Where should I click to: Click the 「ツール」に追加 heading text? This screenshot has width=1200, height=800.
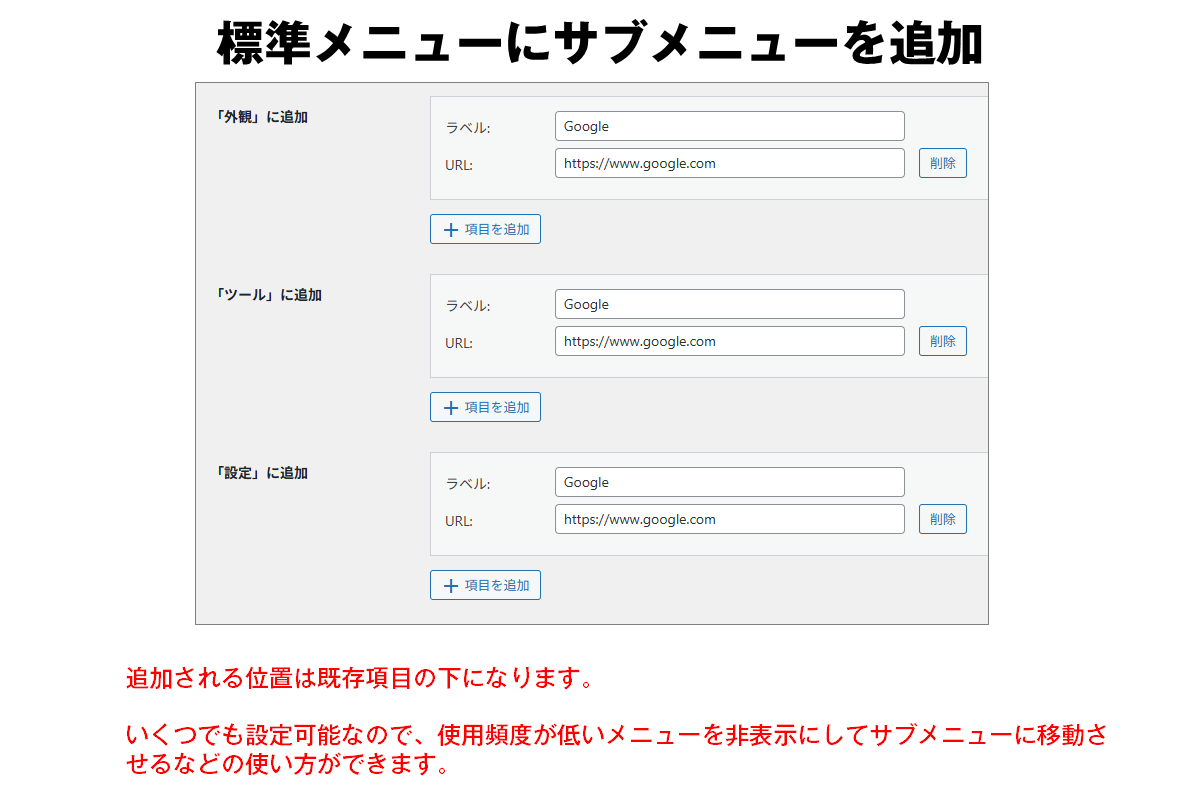[x=269, y=295]
